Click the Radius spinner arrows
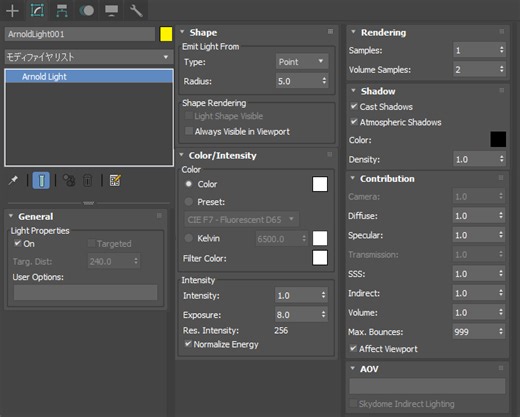This screenshot has height=417, width=520. point(324,81)
